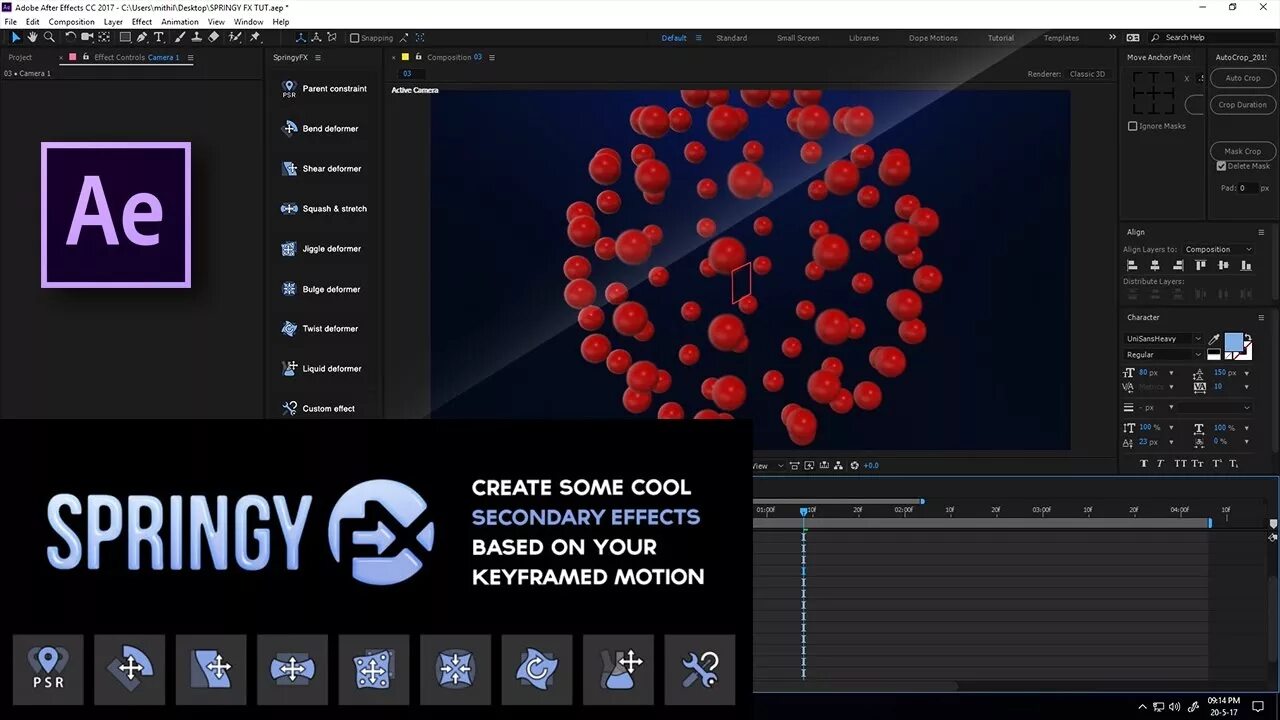Align layers to the top edge

[1201, 265]
